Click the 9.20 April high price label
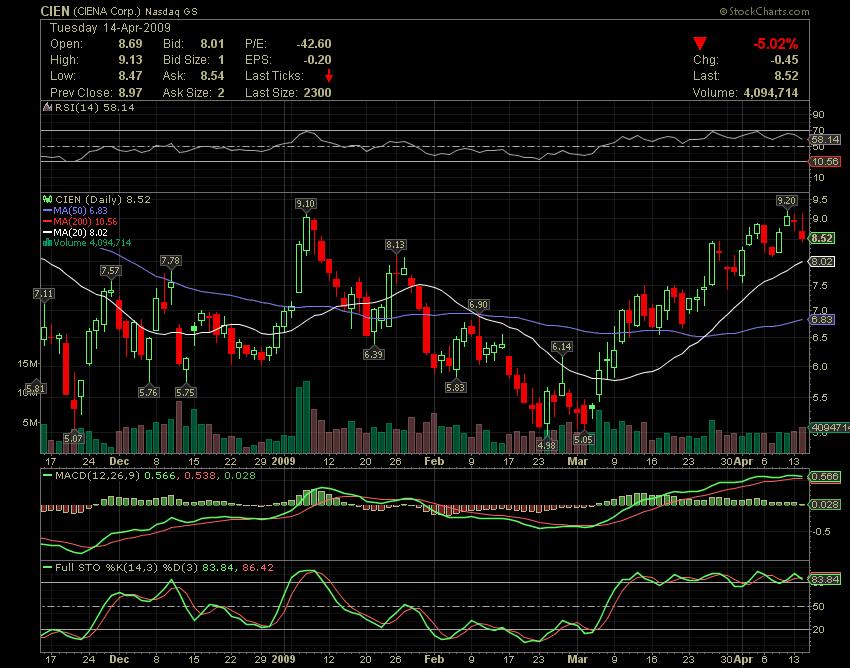The width and height of the screenshot is (850, 668). [787, 201]
